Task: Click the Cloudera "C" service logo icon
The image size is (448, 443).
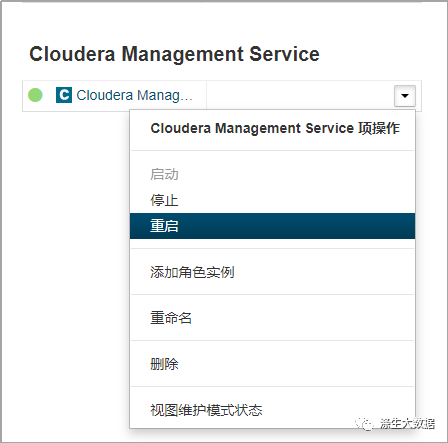Action: coord(64,95)
